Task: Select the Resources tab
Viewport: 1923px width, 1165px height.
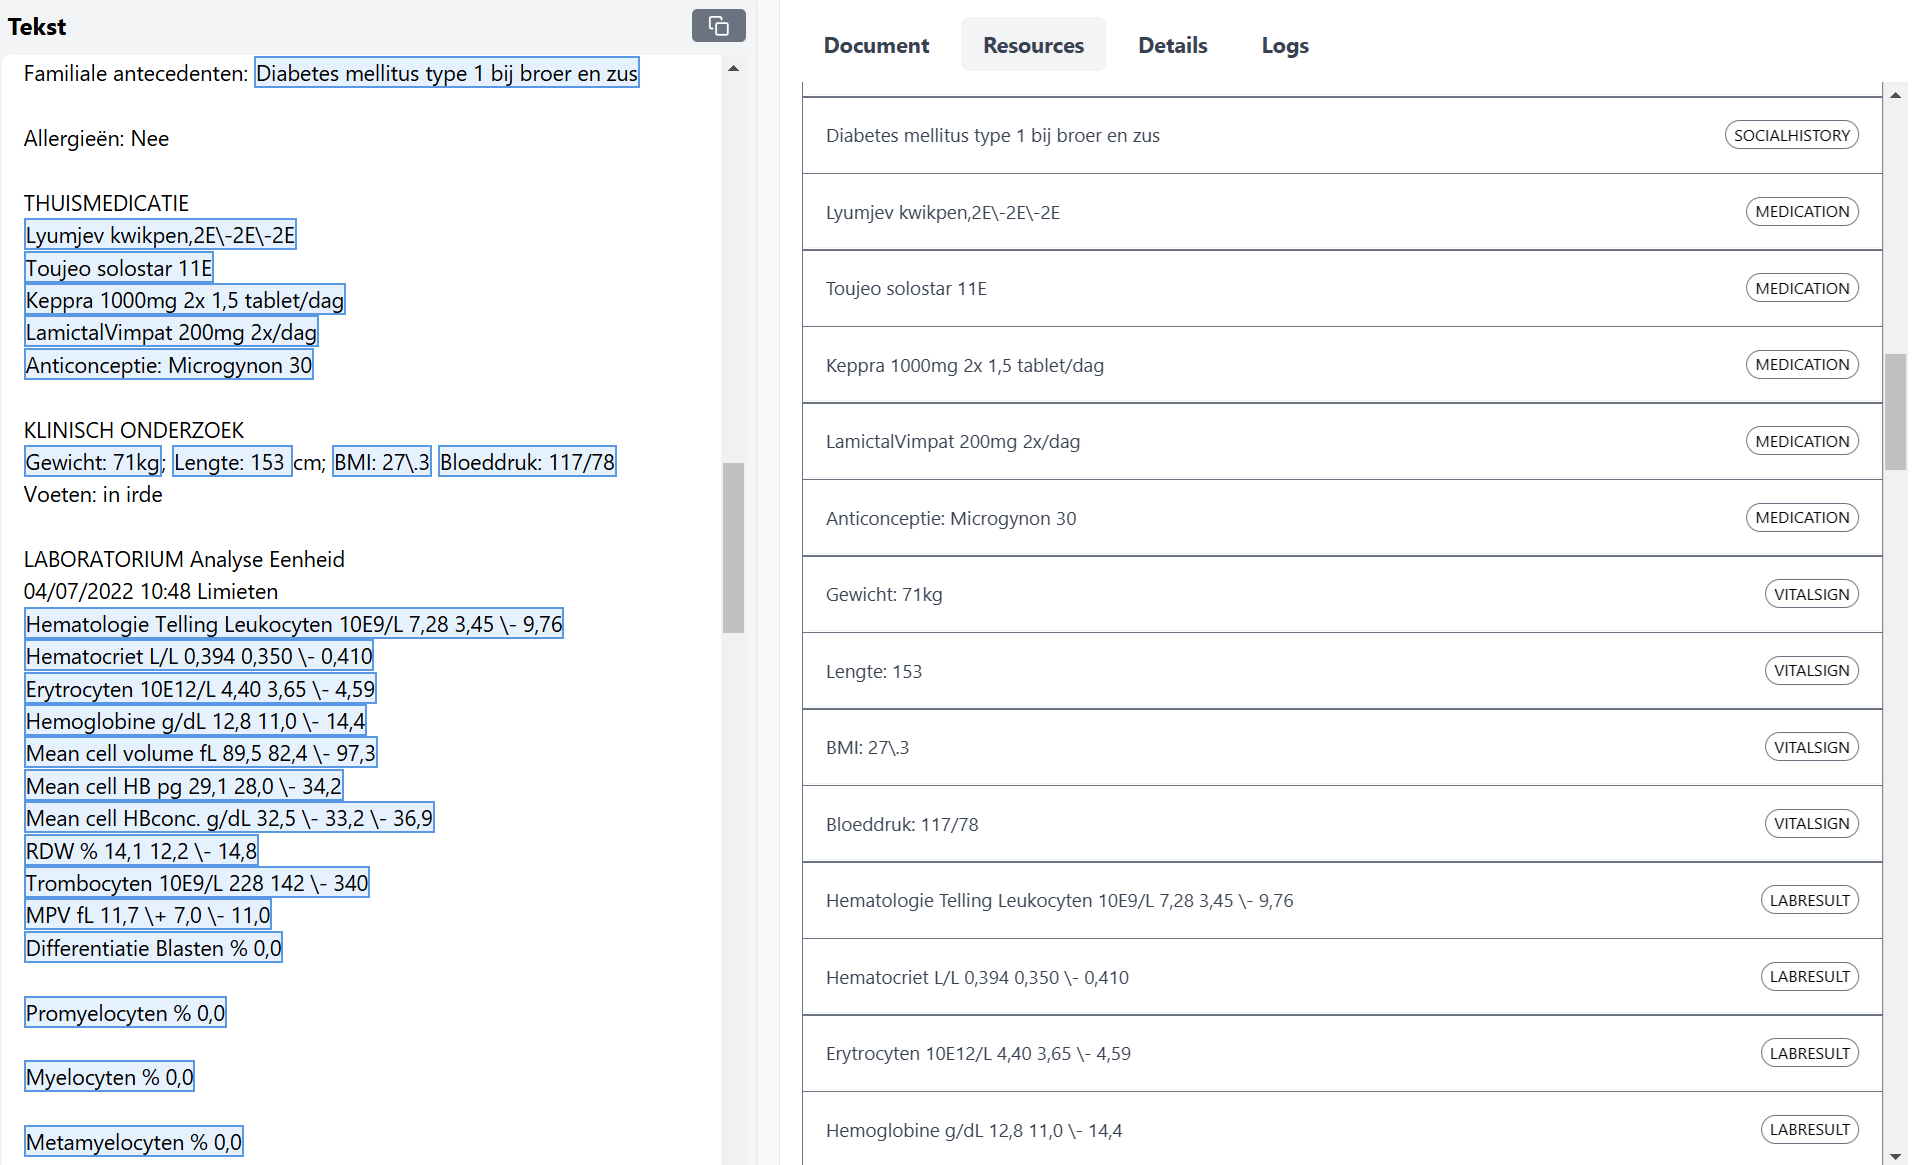Action: tap(1033, 45)
